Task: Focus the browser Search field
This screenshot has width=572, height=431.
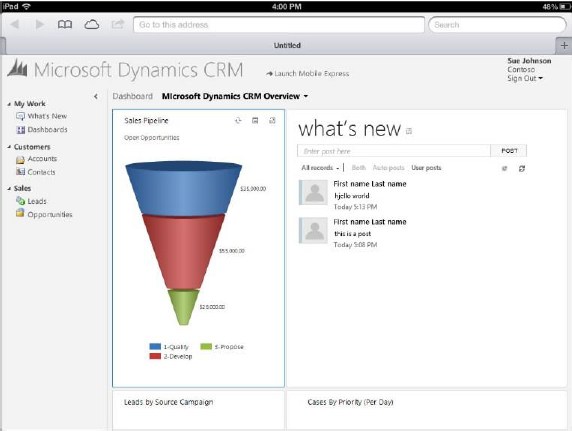Action: 497,25
